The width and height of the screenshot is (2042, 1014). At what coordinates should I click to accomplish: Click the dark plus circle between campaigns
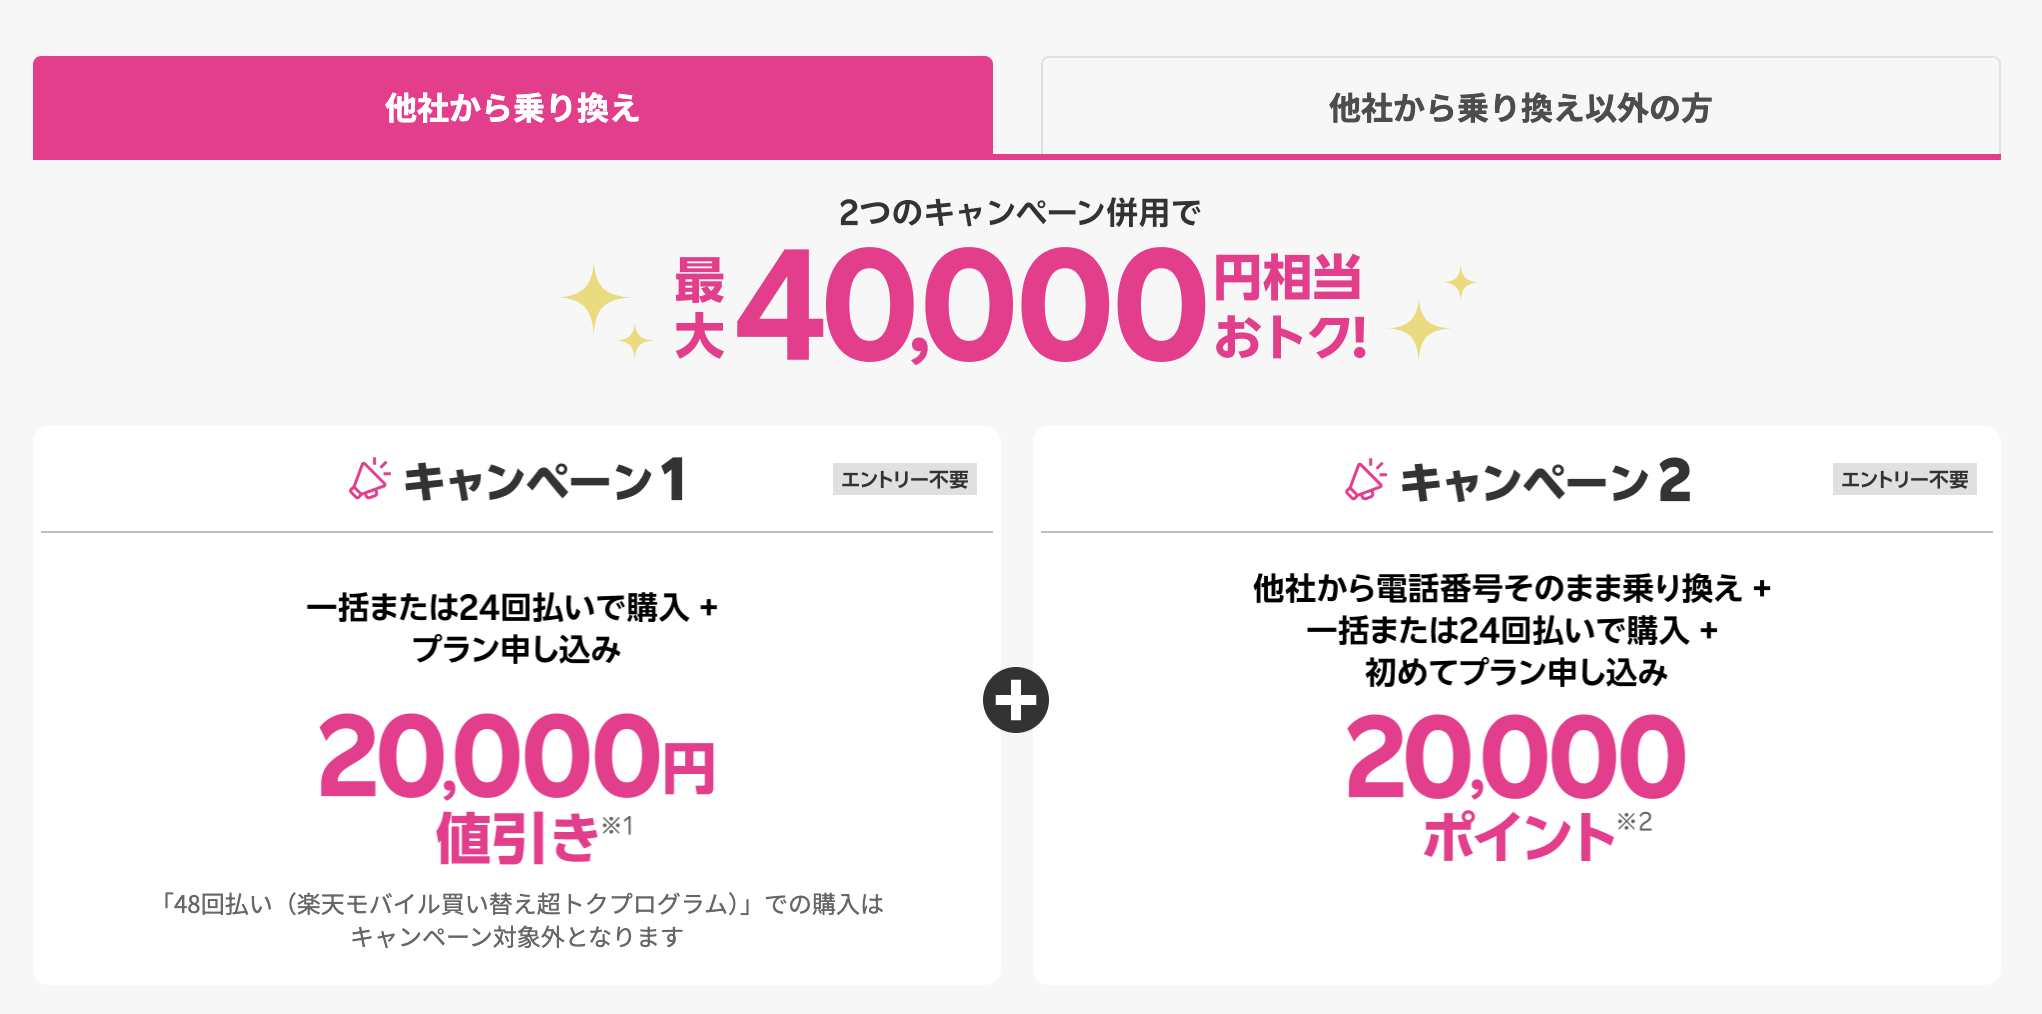pyautogui.click(x=1016, y=700)
